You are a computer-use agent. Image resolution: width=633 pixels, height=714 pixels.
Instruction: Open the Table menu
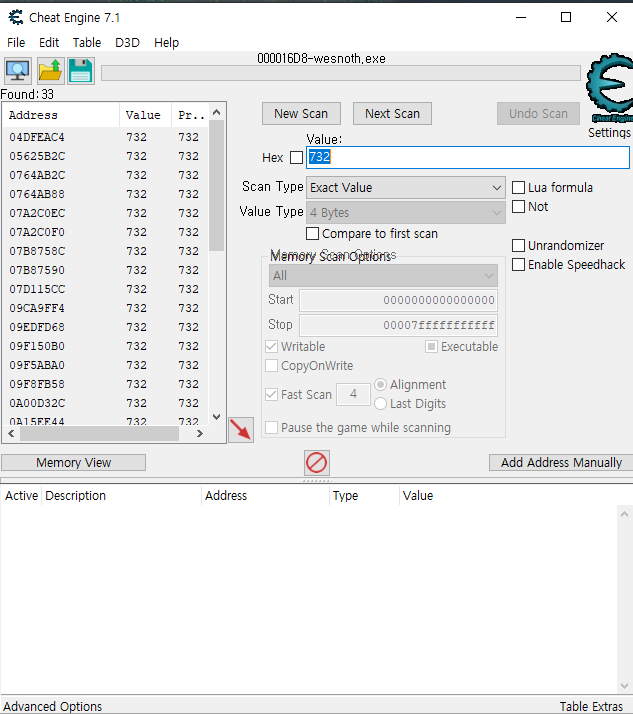(87, 43)
